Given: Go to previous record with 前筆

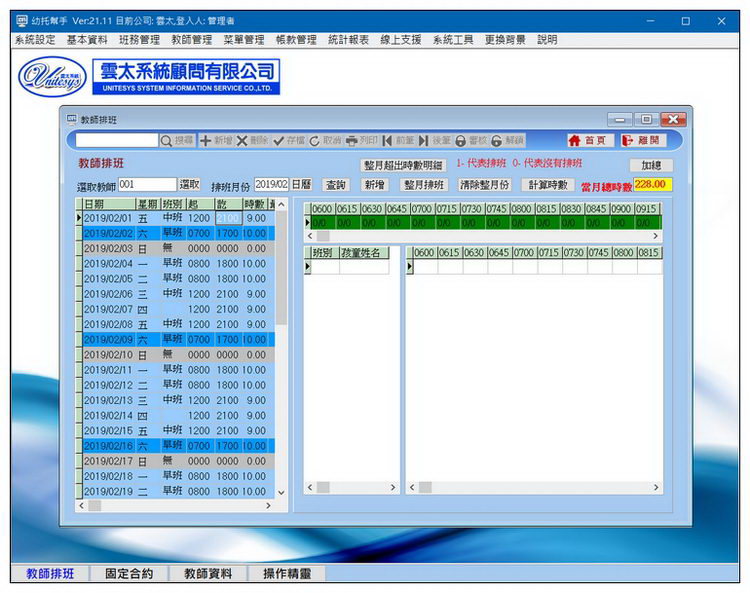Looking at the screenshot, I should click(x=398, y=141).
